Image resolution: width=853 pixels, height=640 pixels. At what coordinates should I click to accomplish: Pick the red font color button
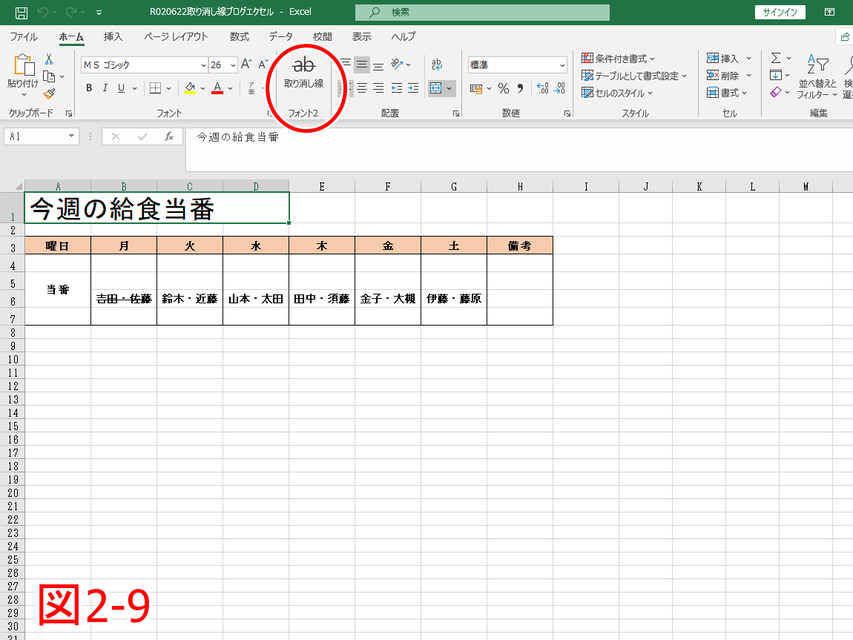click(x=218, y=88)
